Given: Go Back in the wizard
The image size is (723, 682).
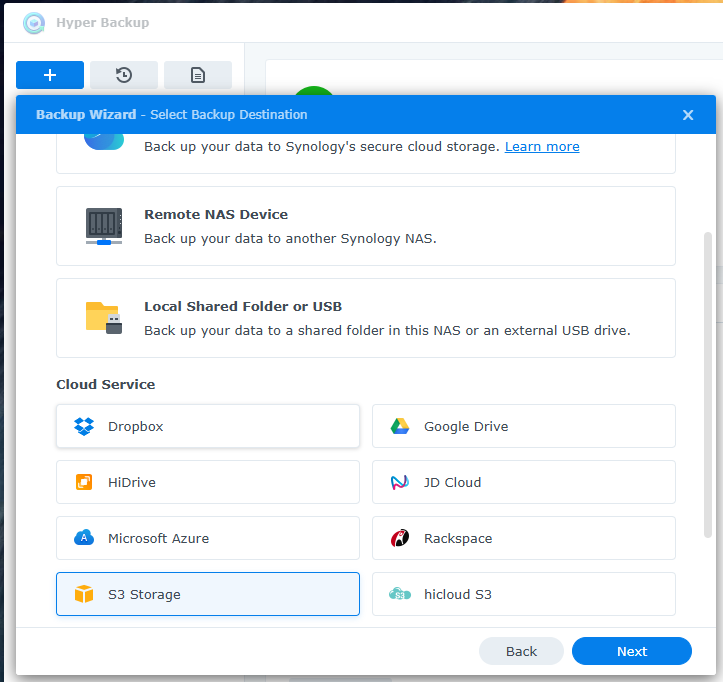Looking at the screenshot, I should pos(521,651).
